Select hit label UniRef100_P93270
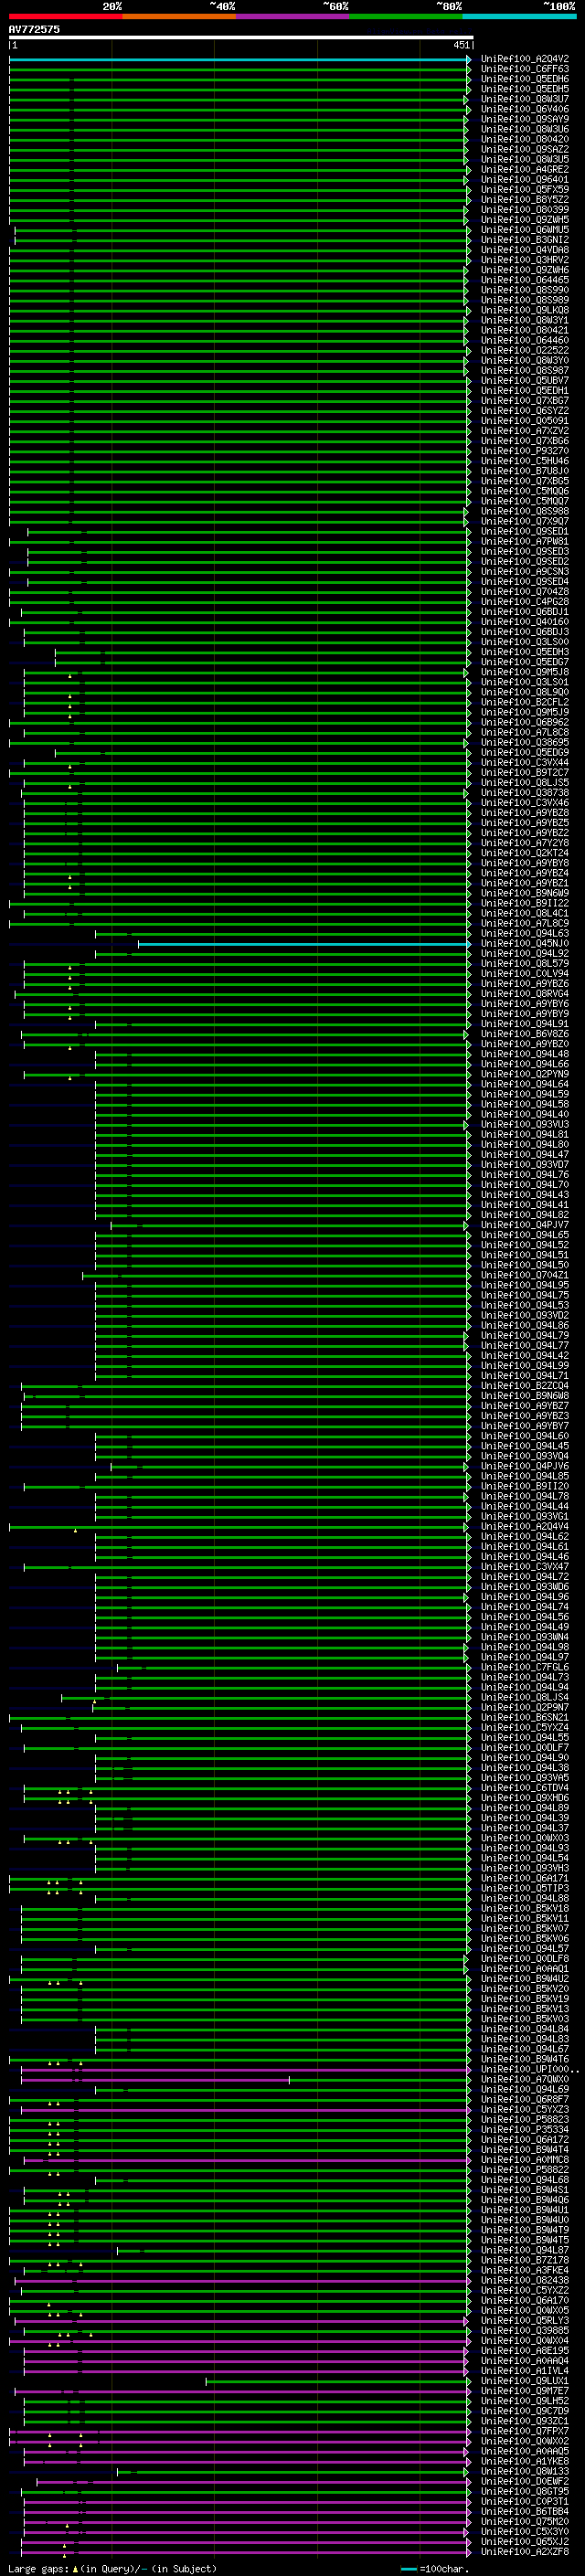585x2576 pixels. tap(525, 451)
